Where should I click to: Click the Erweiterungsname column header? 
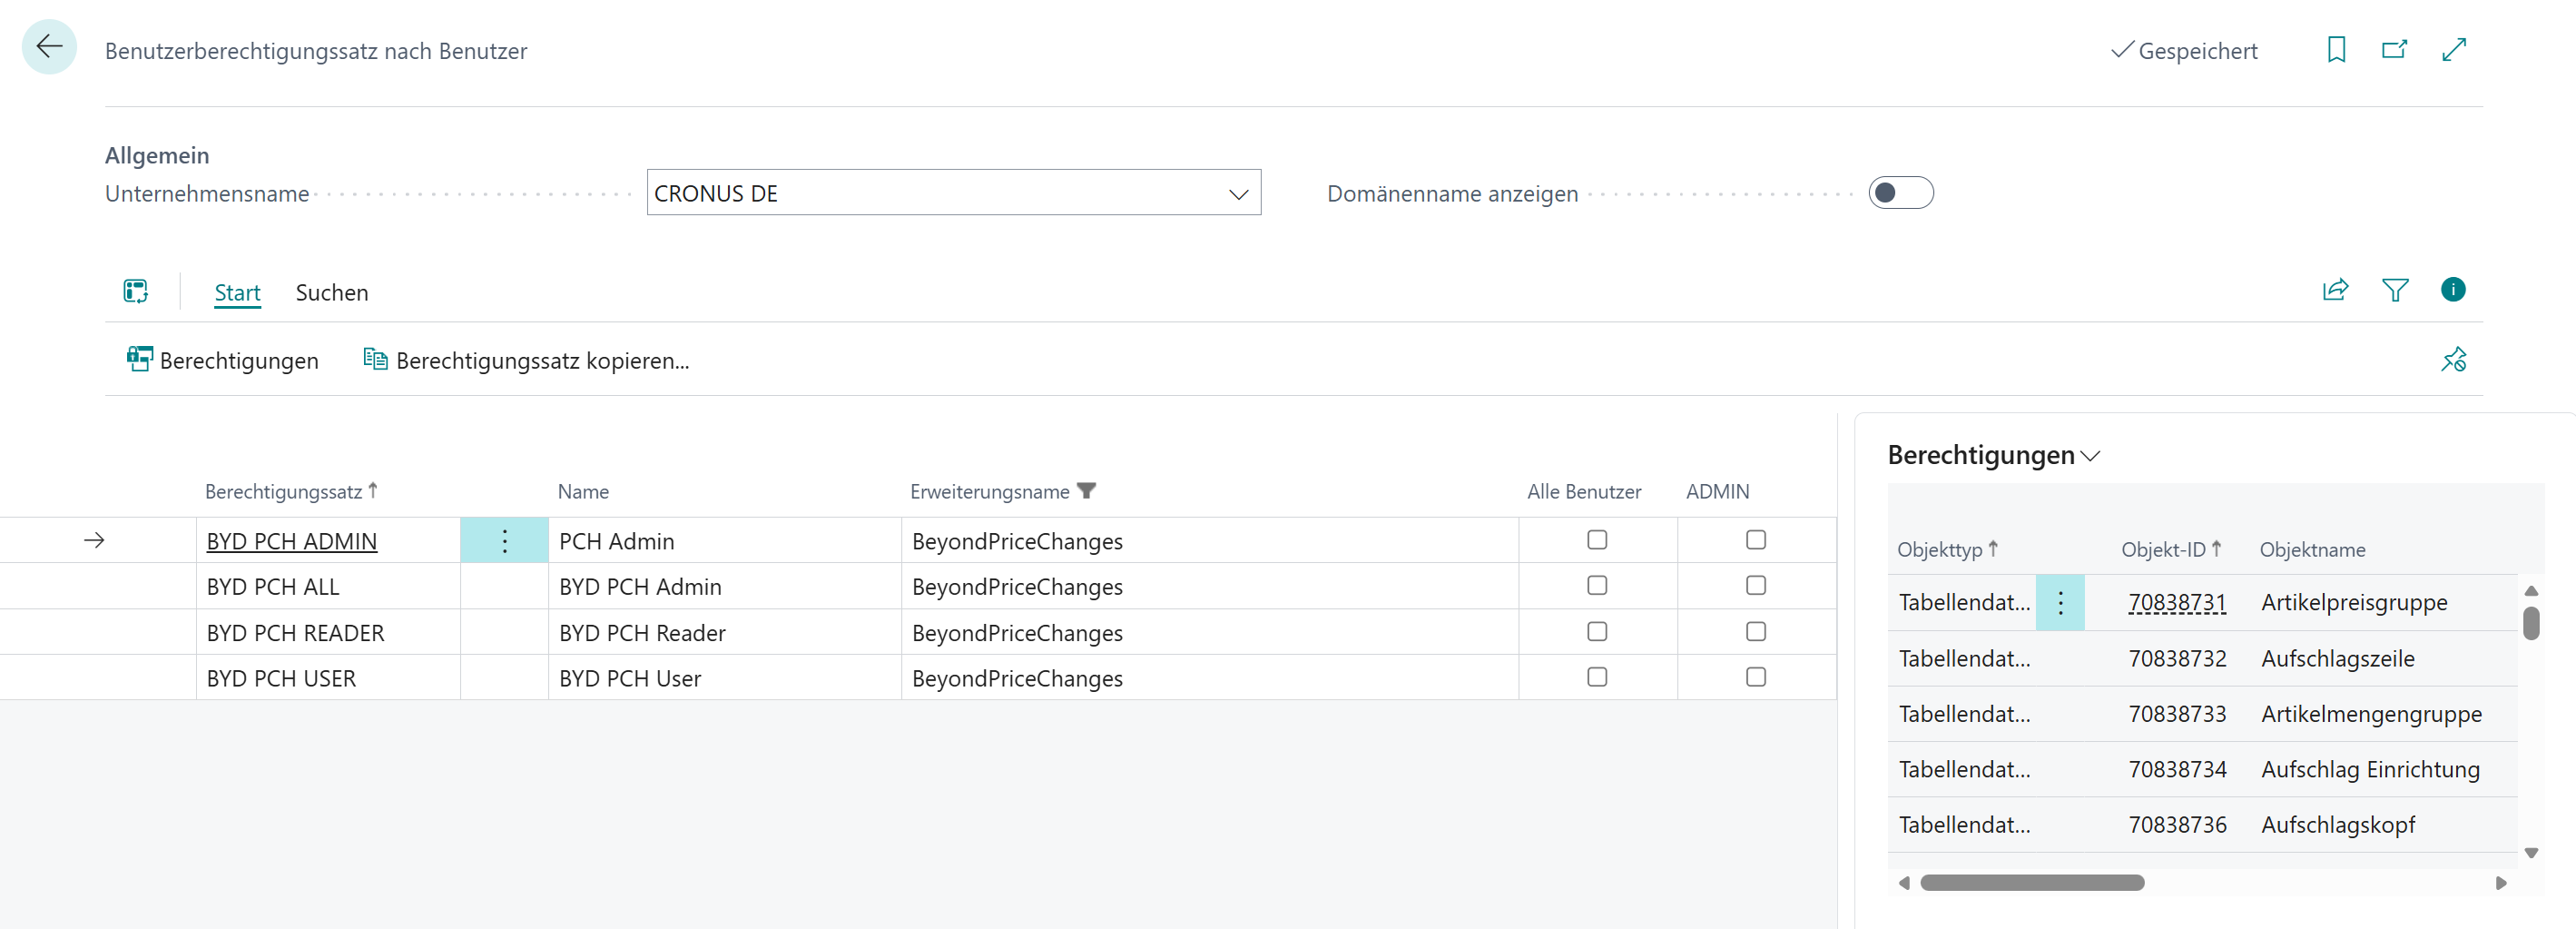click(x=989, y=491)
